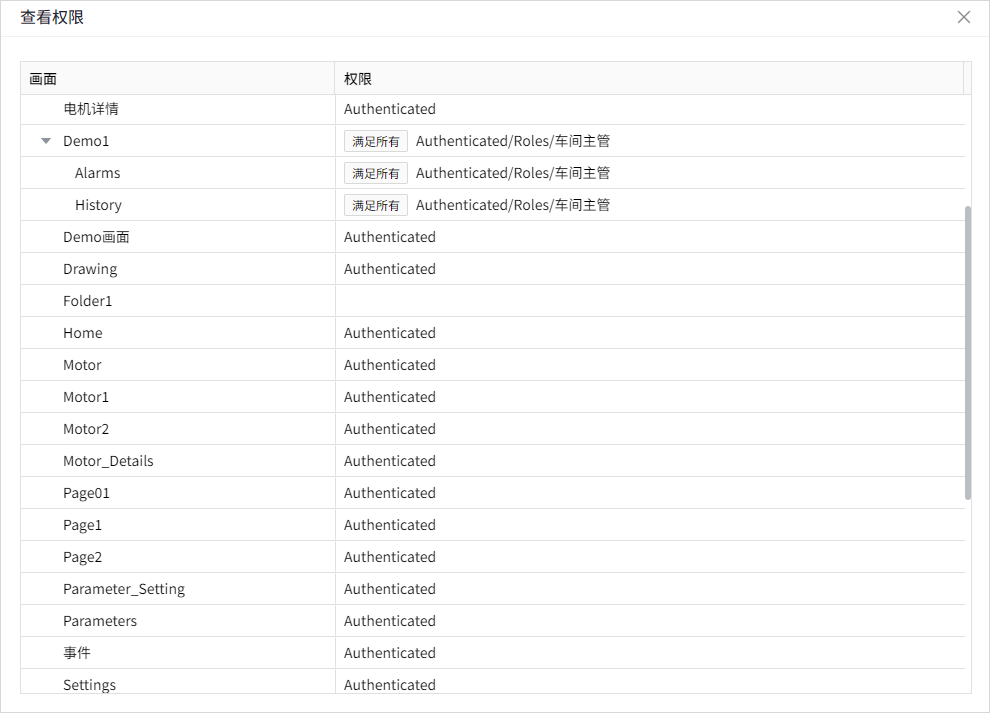Screen dimensions: 990x713
Task: Collapse the Demo1 tree node
Action: (x=46, y=141)
